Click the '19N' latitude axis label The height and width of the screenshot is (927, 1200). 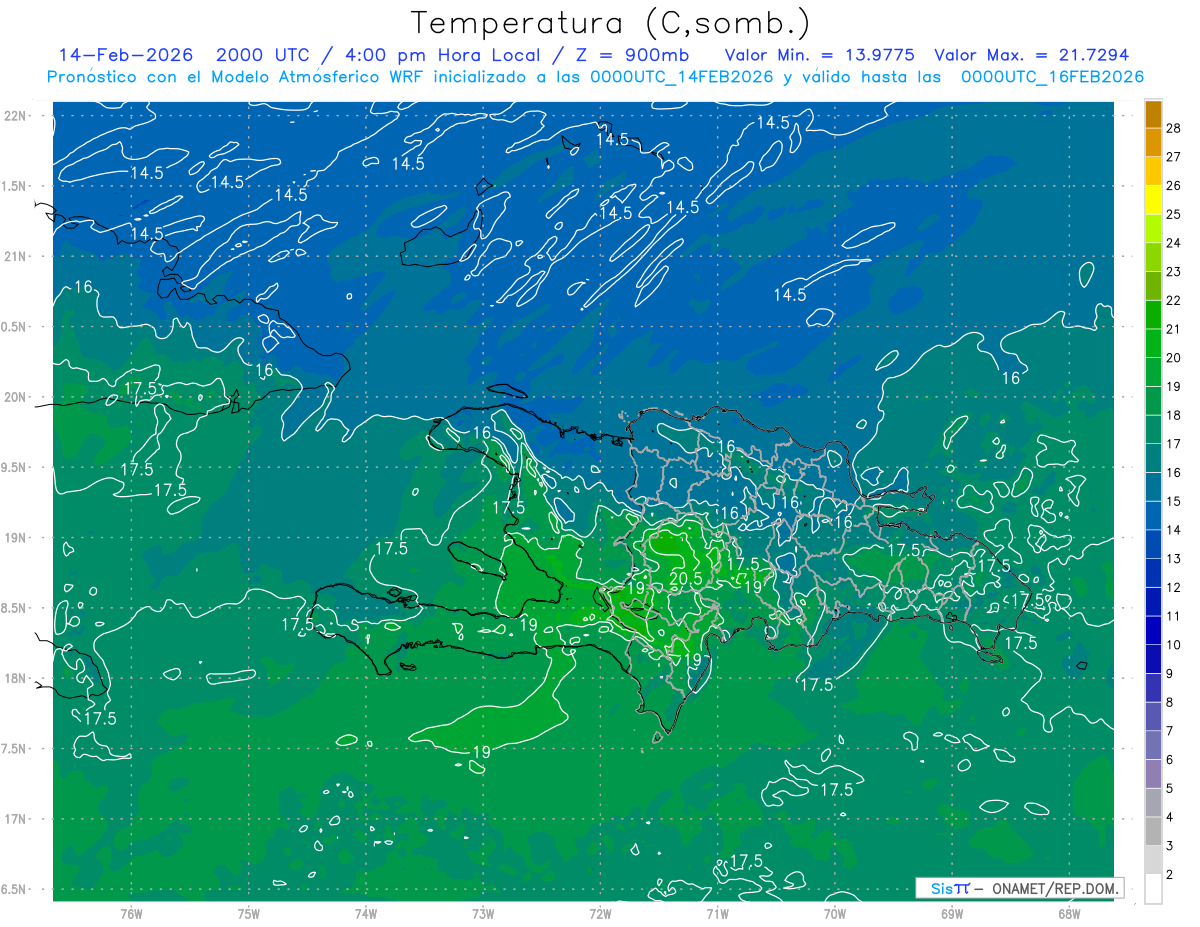point(17,538)
